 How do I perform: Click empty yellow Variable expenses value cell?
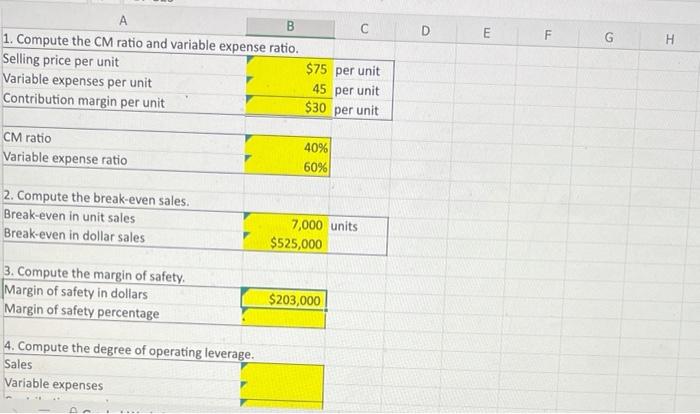(282, 390)
